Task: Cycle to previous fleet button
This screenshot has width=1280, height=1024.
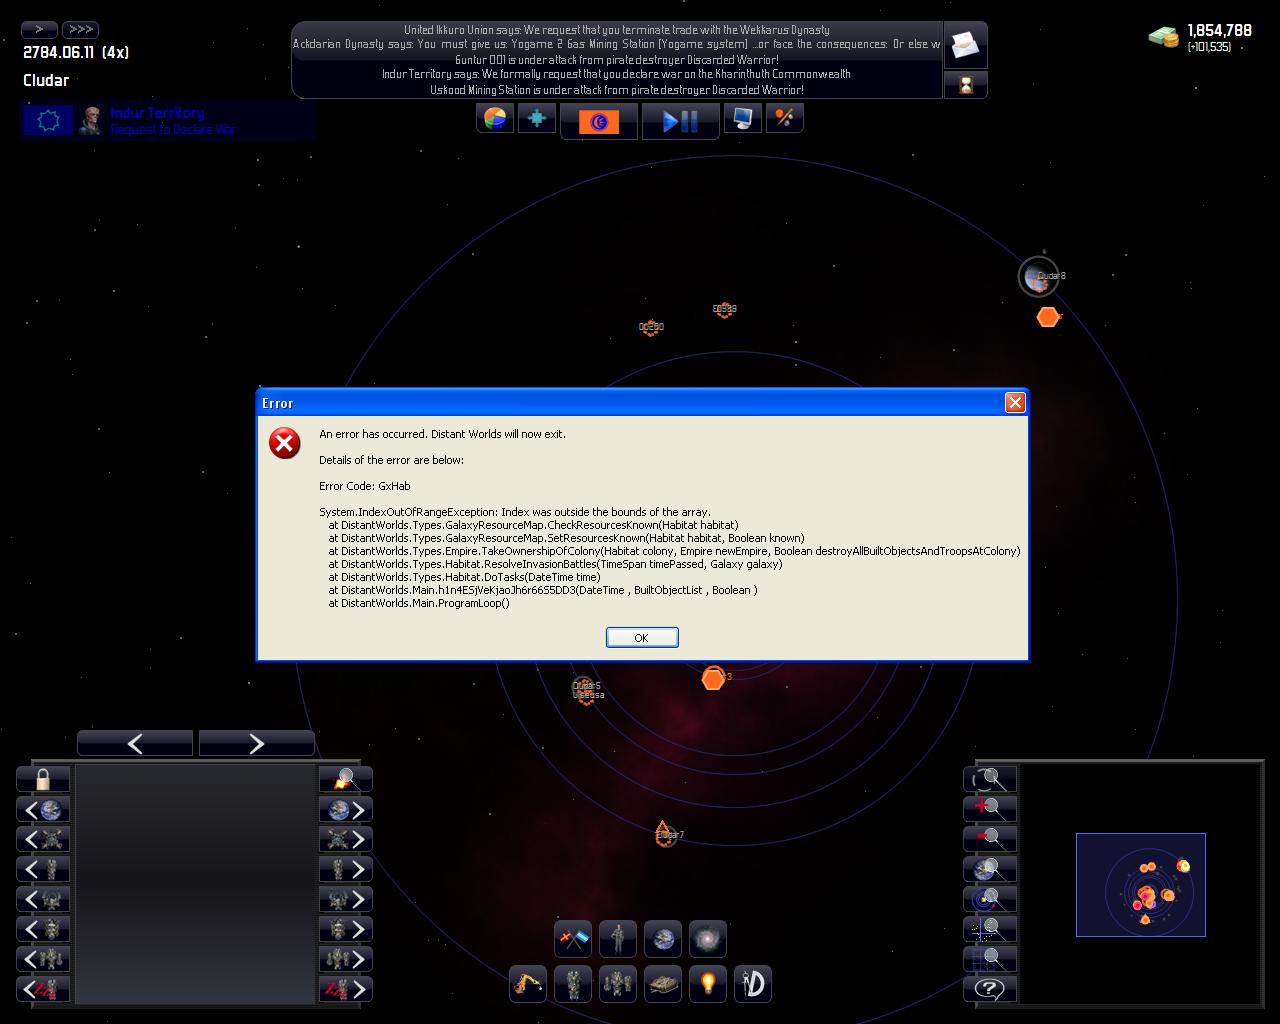Action: tap(43, 959)
